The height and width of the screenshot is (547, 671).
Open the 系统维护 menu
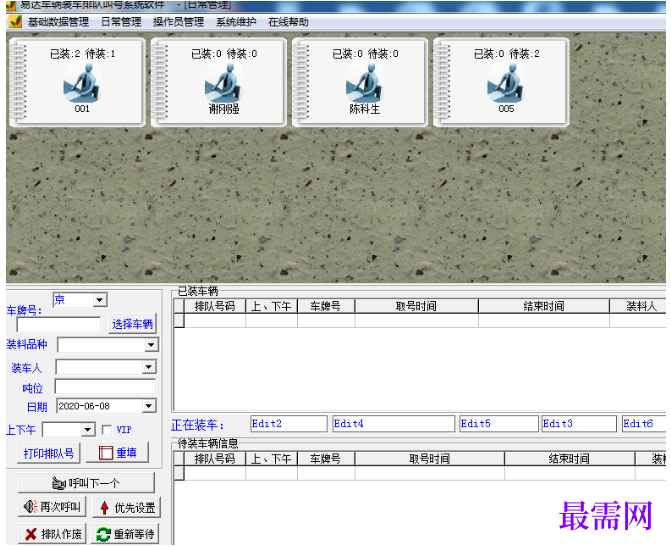pos(236,22)
